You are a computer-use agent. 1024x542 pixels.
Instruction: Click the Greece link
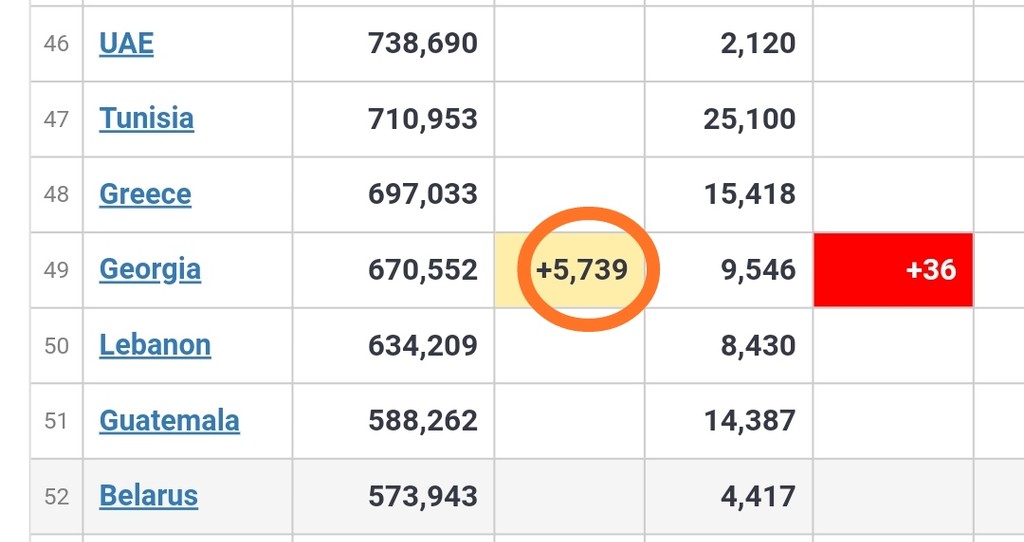[145, 193]
